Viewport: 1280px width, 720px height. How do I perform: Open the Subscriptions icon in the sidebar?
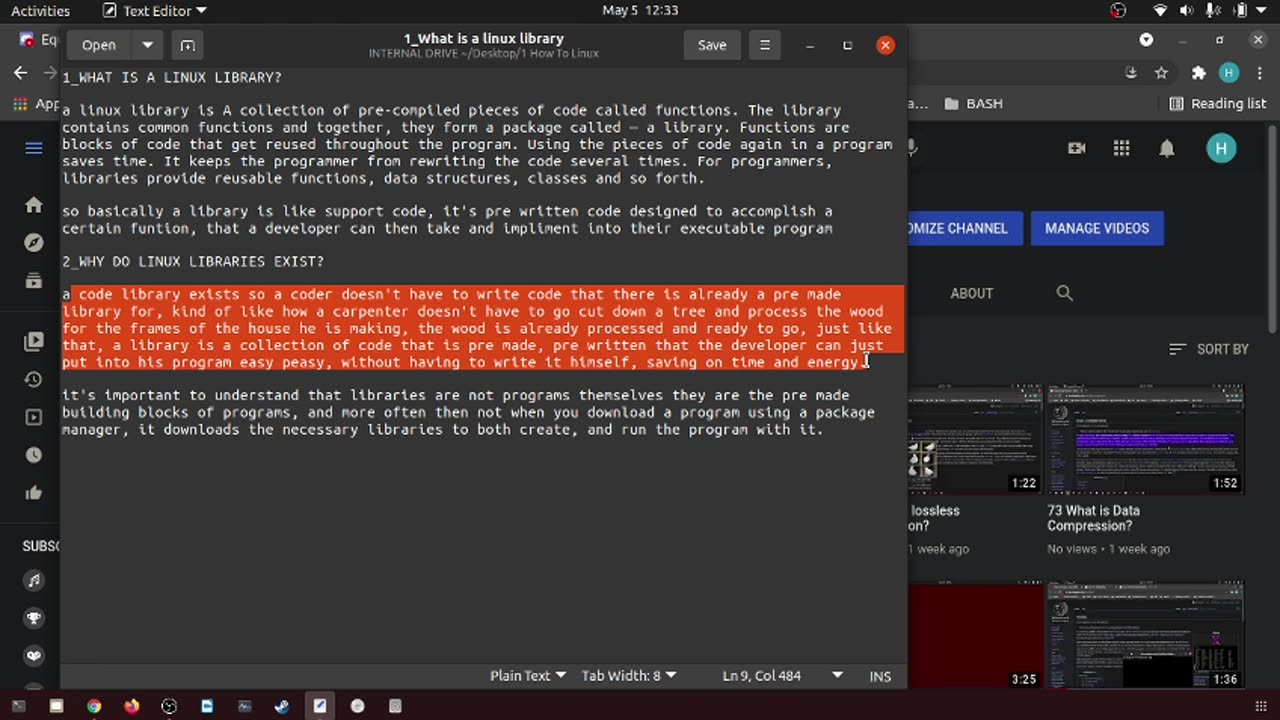click(x=33, y=280)
